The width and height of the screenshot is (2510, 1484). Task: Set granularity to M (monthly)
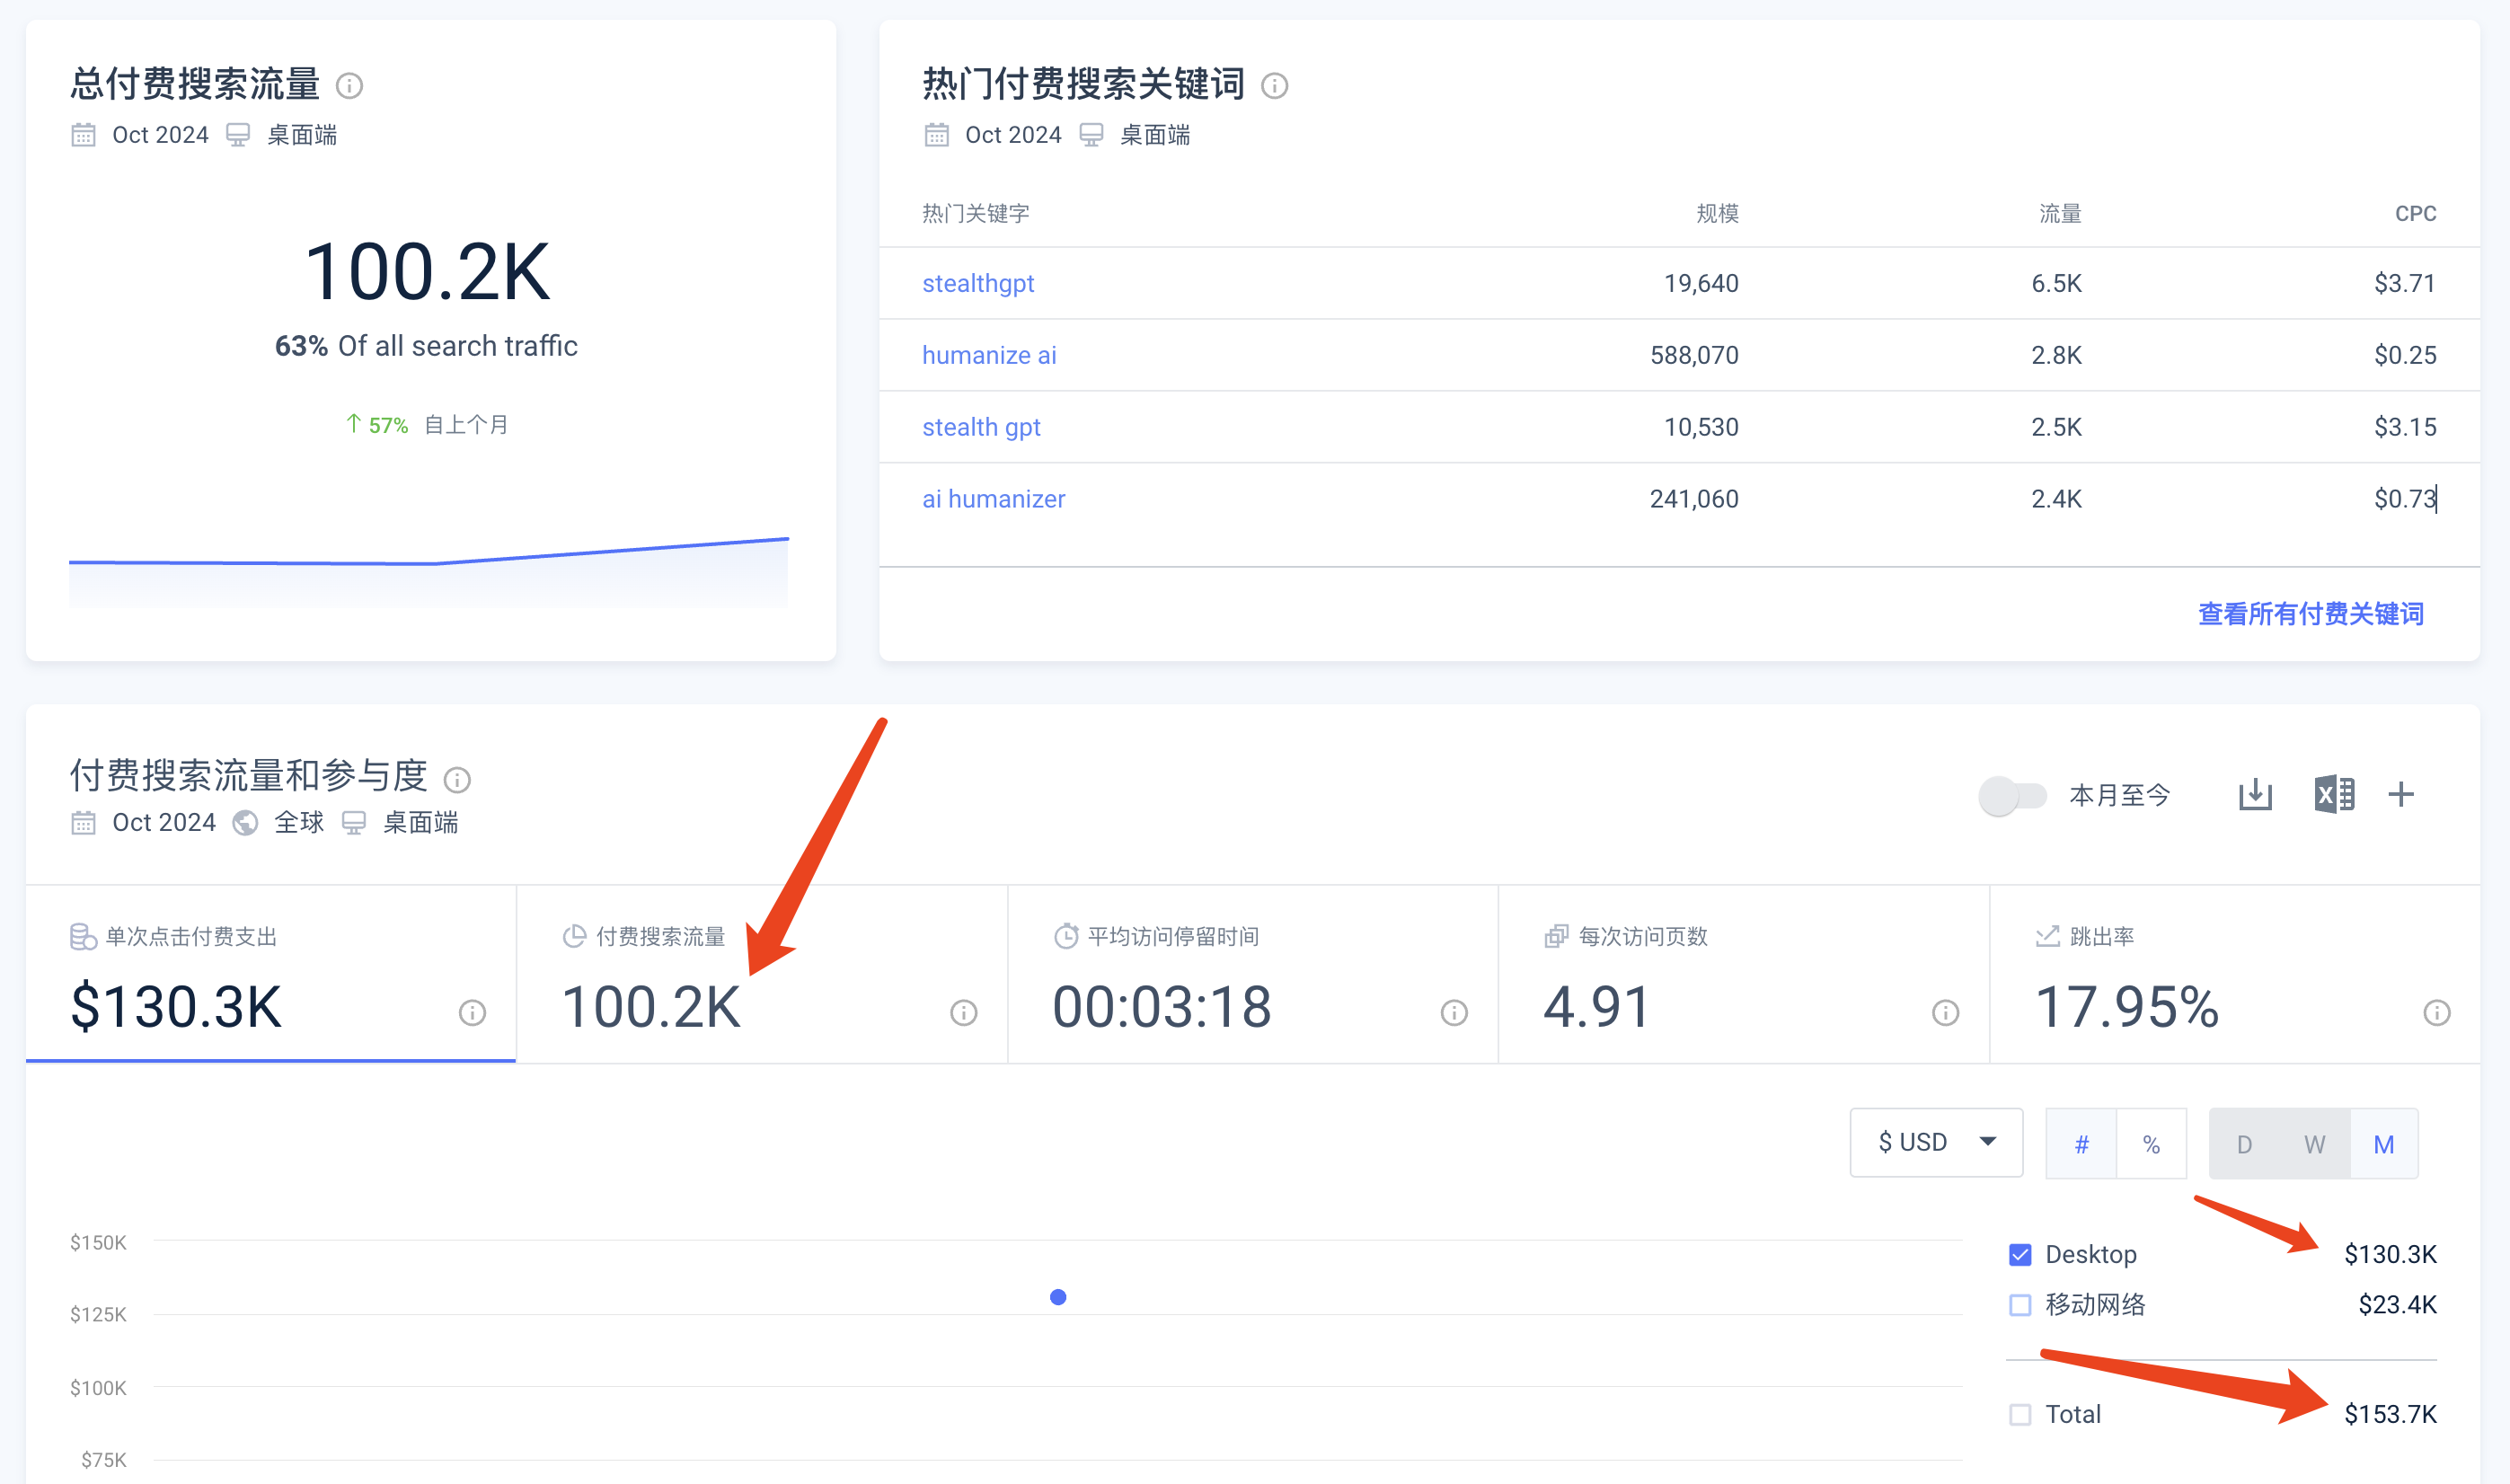(x=2384, y=1144)
